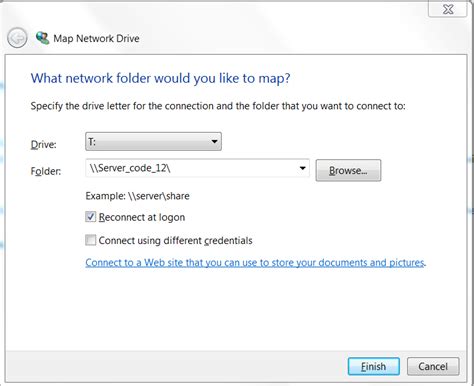Enable Connect using different credentials checkbox
474x386 pixels.
click(x=91, y=240)
